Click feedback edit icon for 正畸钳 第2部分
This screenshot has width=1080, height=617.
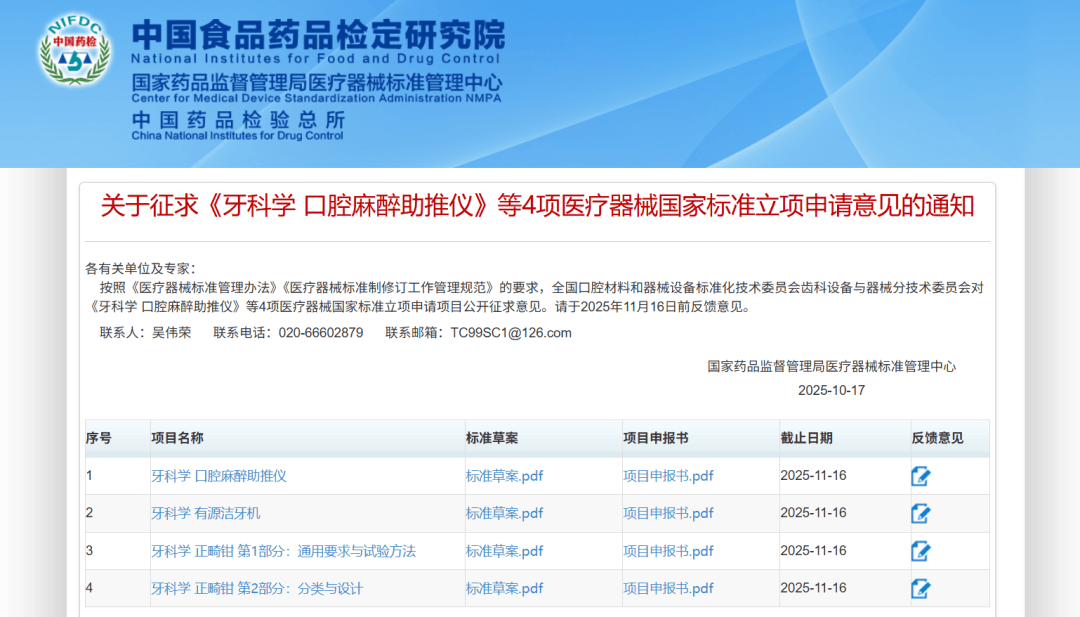[x=920, y=589]
